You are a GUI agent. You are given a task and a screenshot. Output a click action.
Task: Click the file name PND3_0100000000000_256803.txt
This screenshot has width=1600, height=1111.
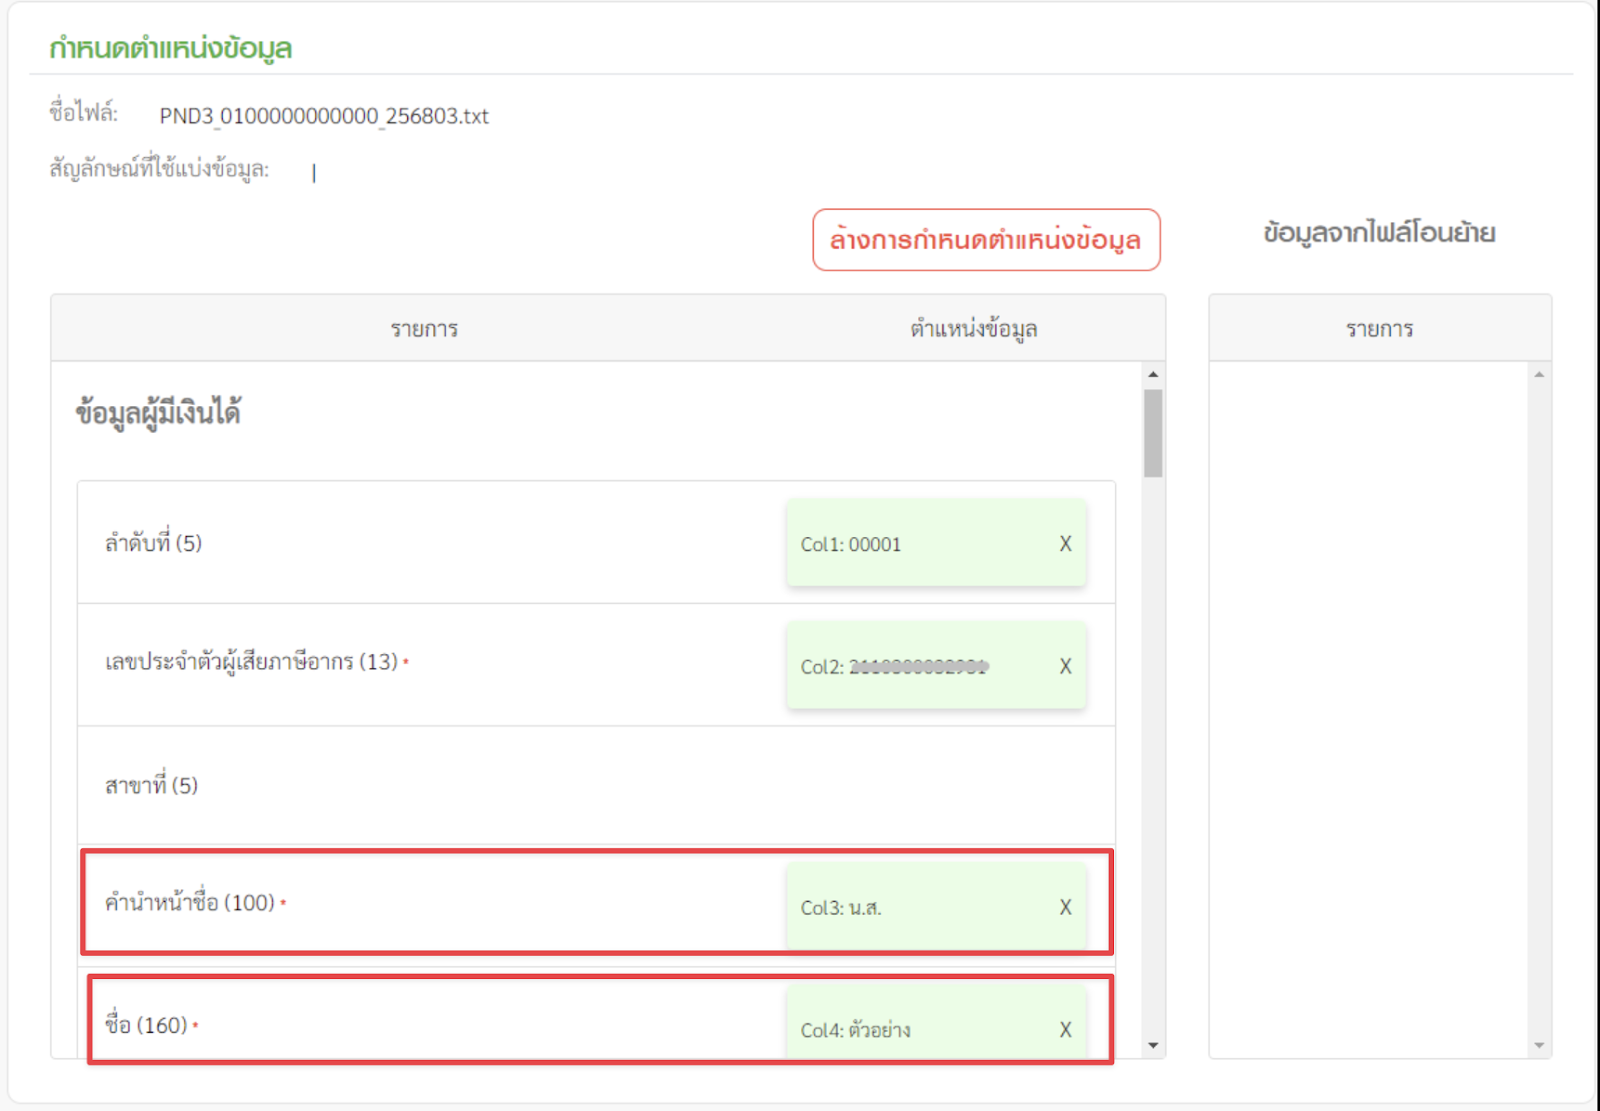pyautogui.click(x=324, y=116)
